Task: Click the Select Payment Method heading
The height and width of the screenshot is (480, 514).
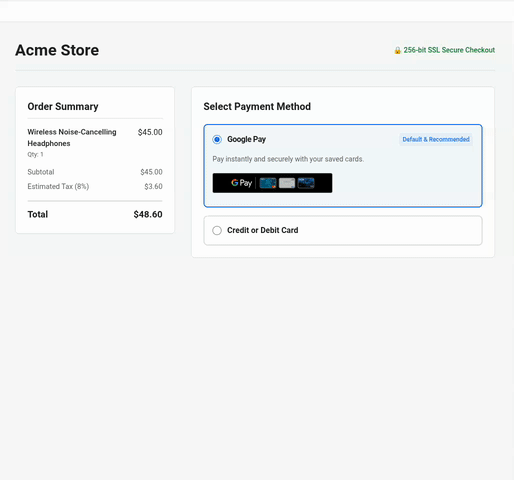Action: point(257,106)
